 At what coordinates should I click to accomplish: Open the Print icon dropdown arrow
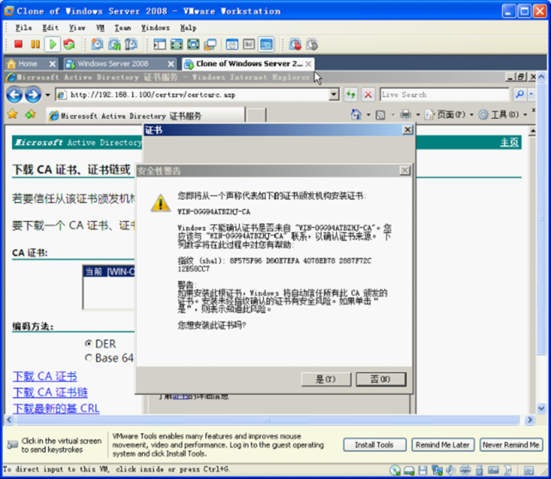pos(418,115)
